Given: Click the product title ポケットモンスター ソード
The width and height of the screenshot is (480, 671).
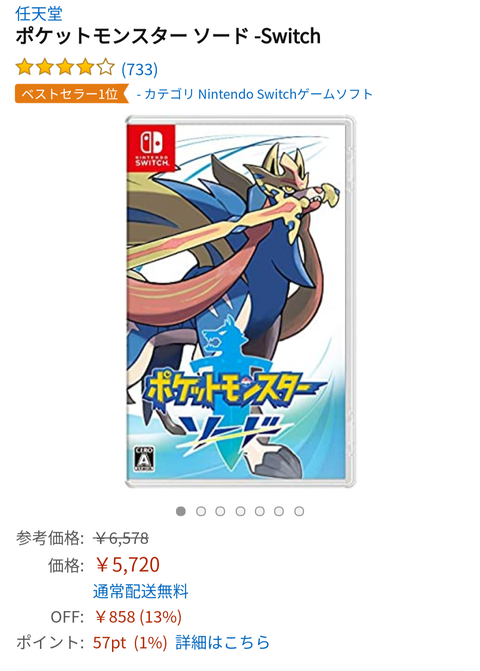Looking at the screenshot, I should pos(168,36).
